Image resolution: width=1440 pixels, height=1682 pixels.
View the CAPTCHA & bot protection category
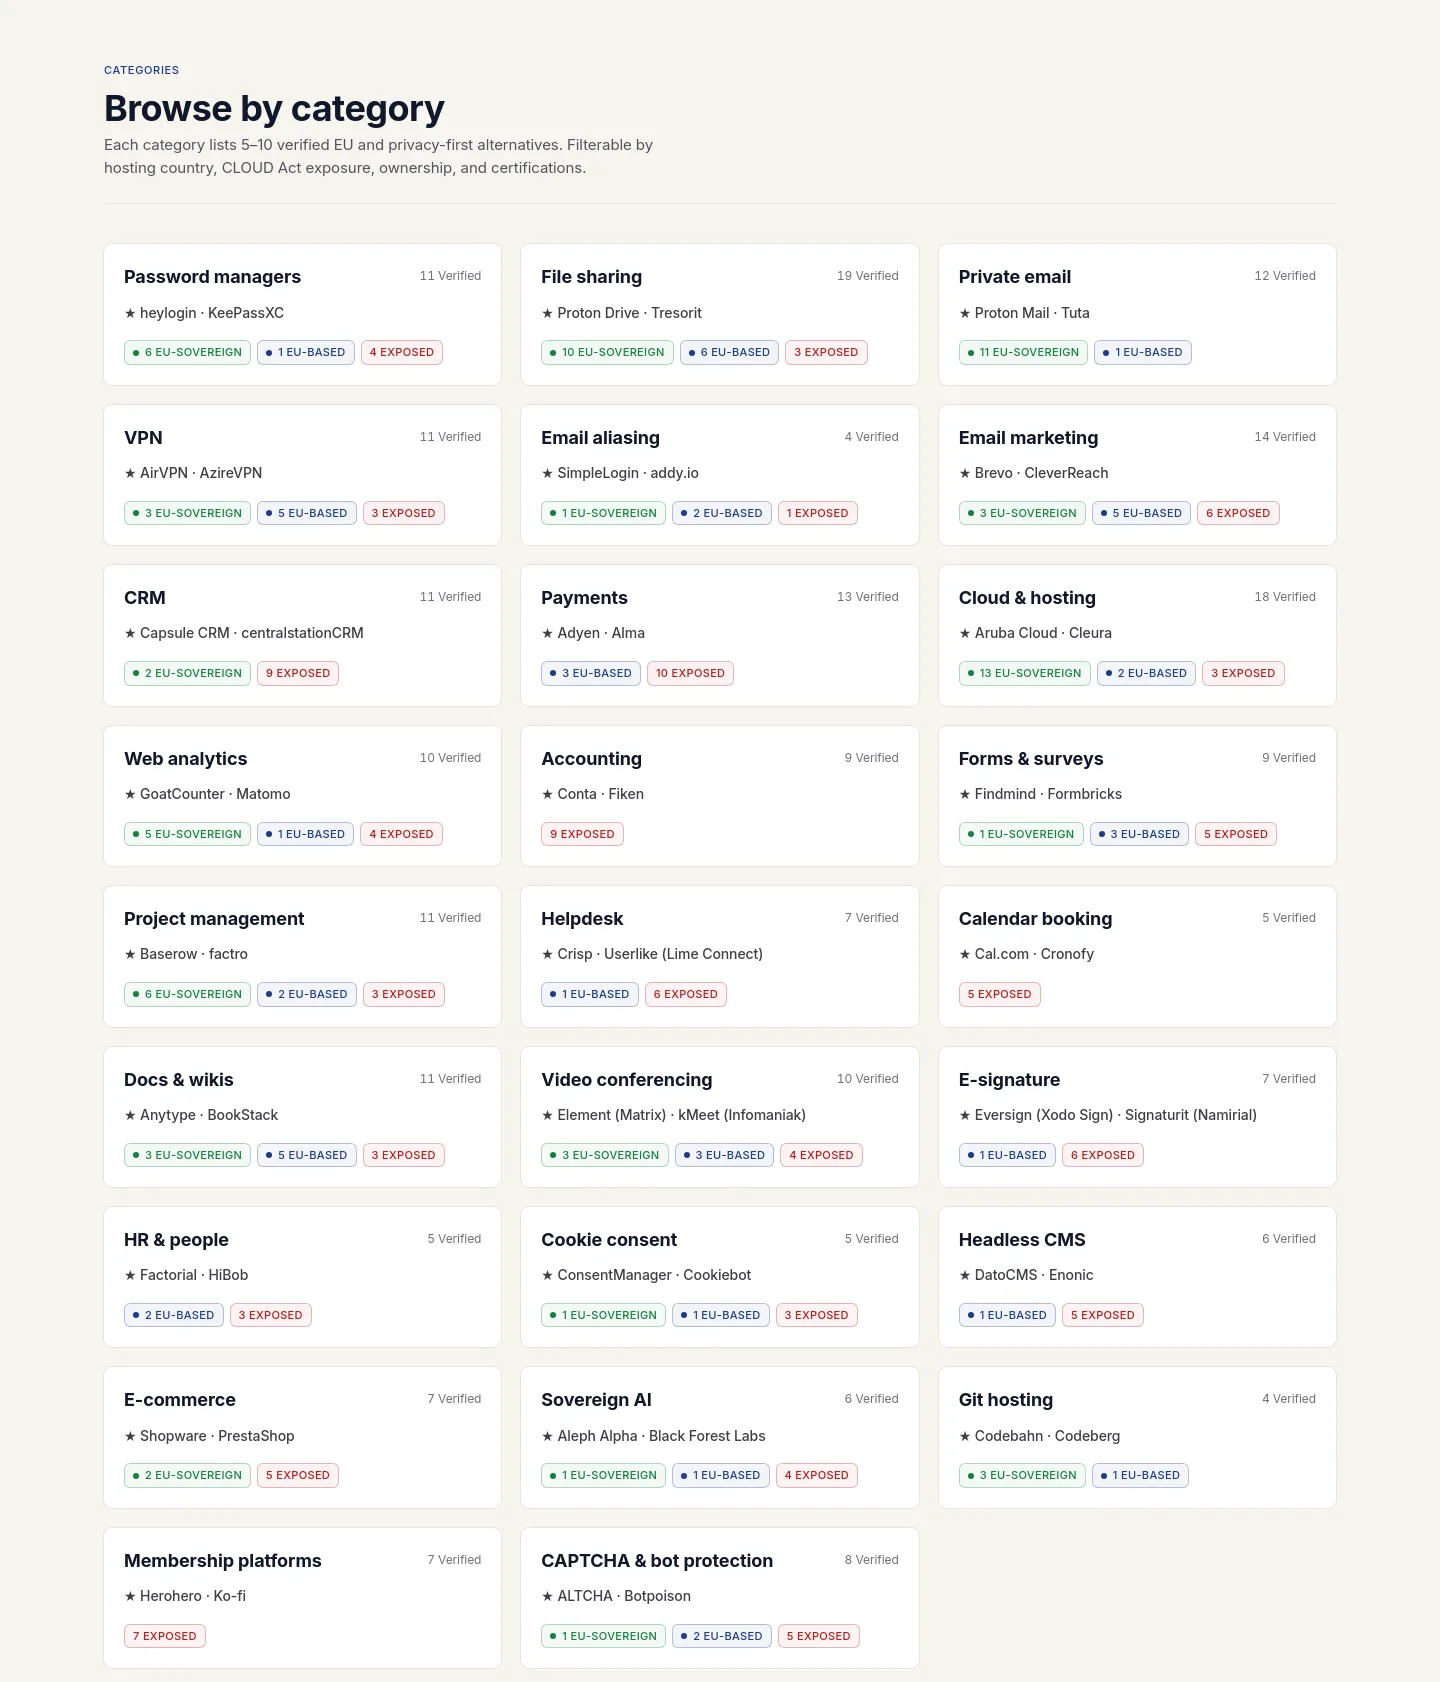click(x=720, y=1598)
